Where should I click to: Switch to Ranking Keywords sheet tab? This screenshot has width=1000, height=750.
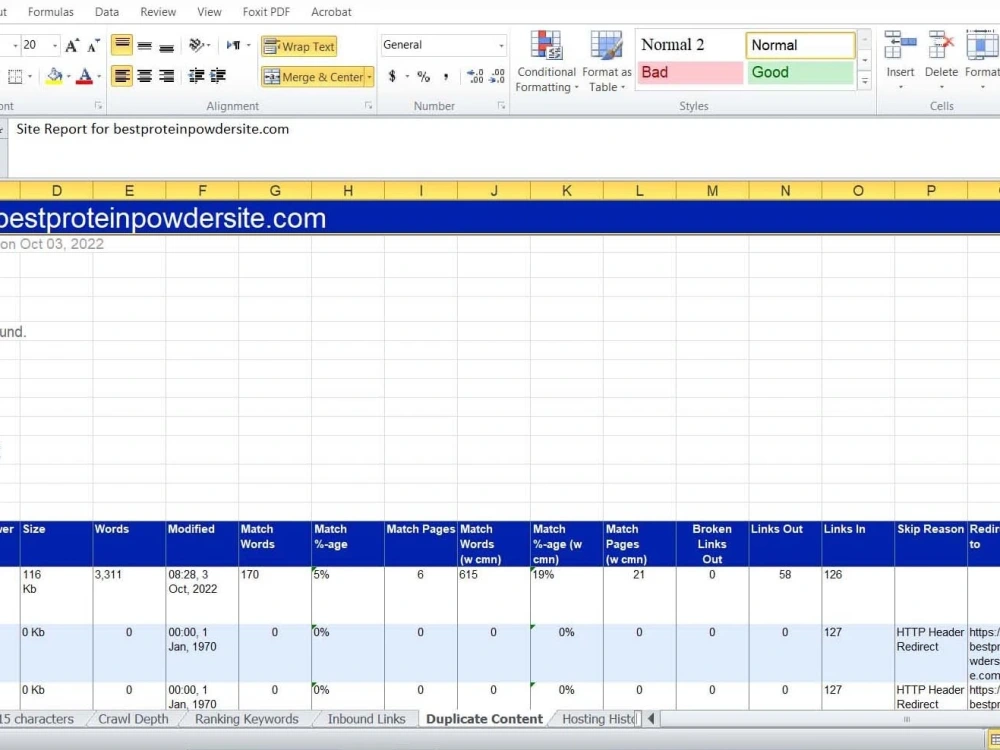(x=246, y=719)
